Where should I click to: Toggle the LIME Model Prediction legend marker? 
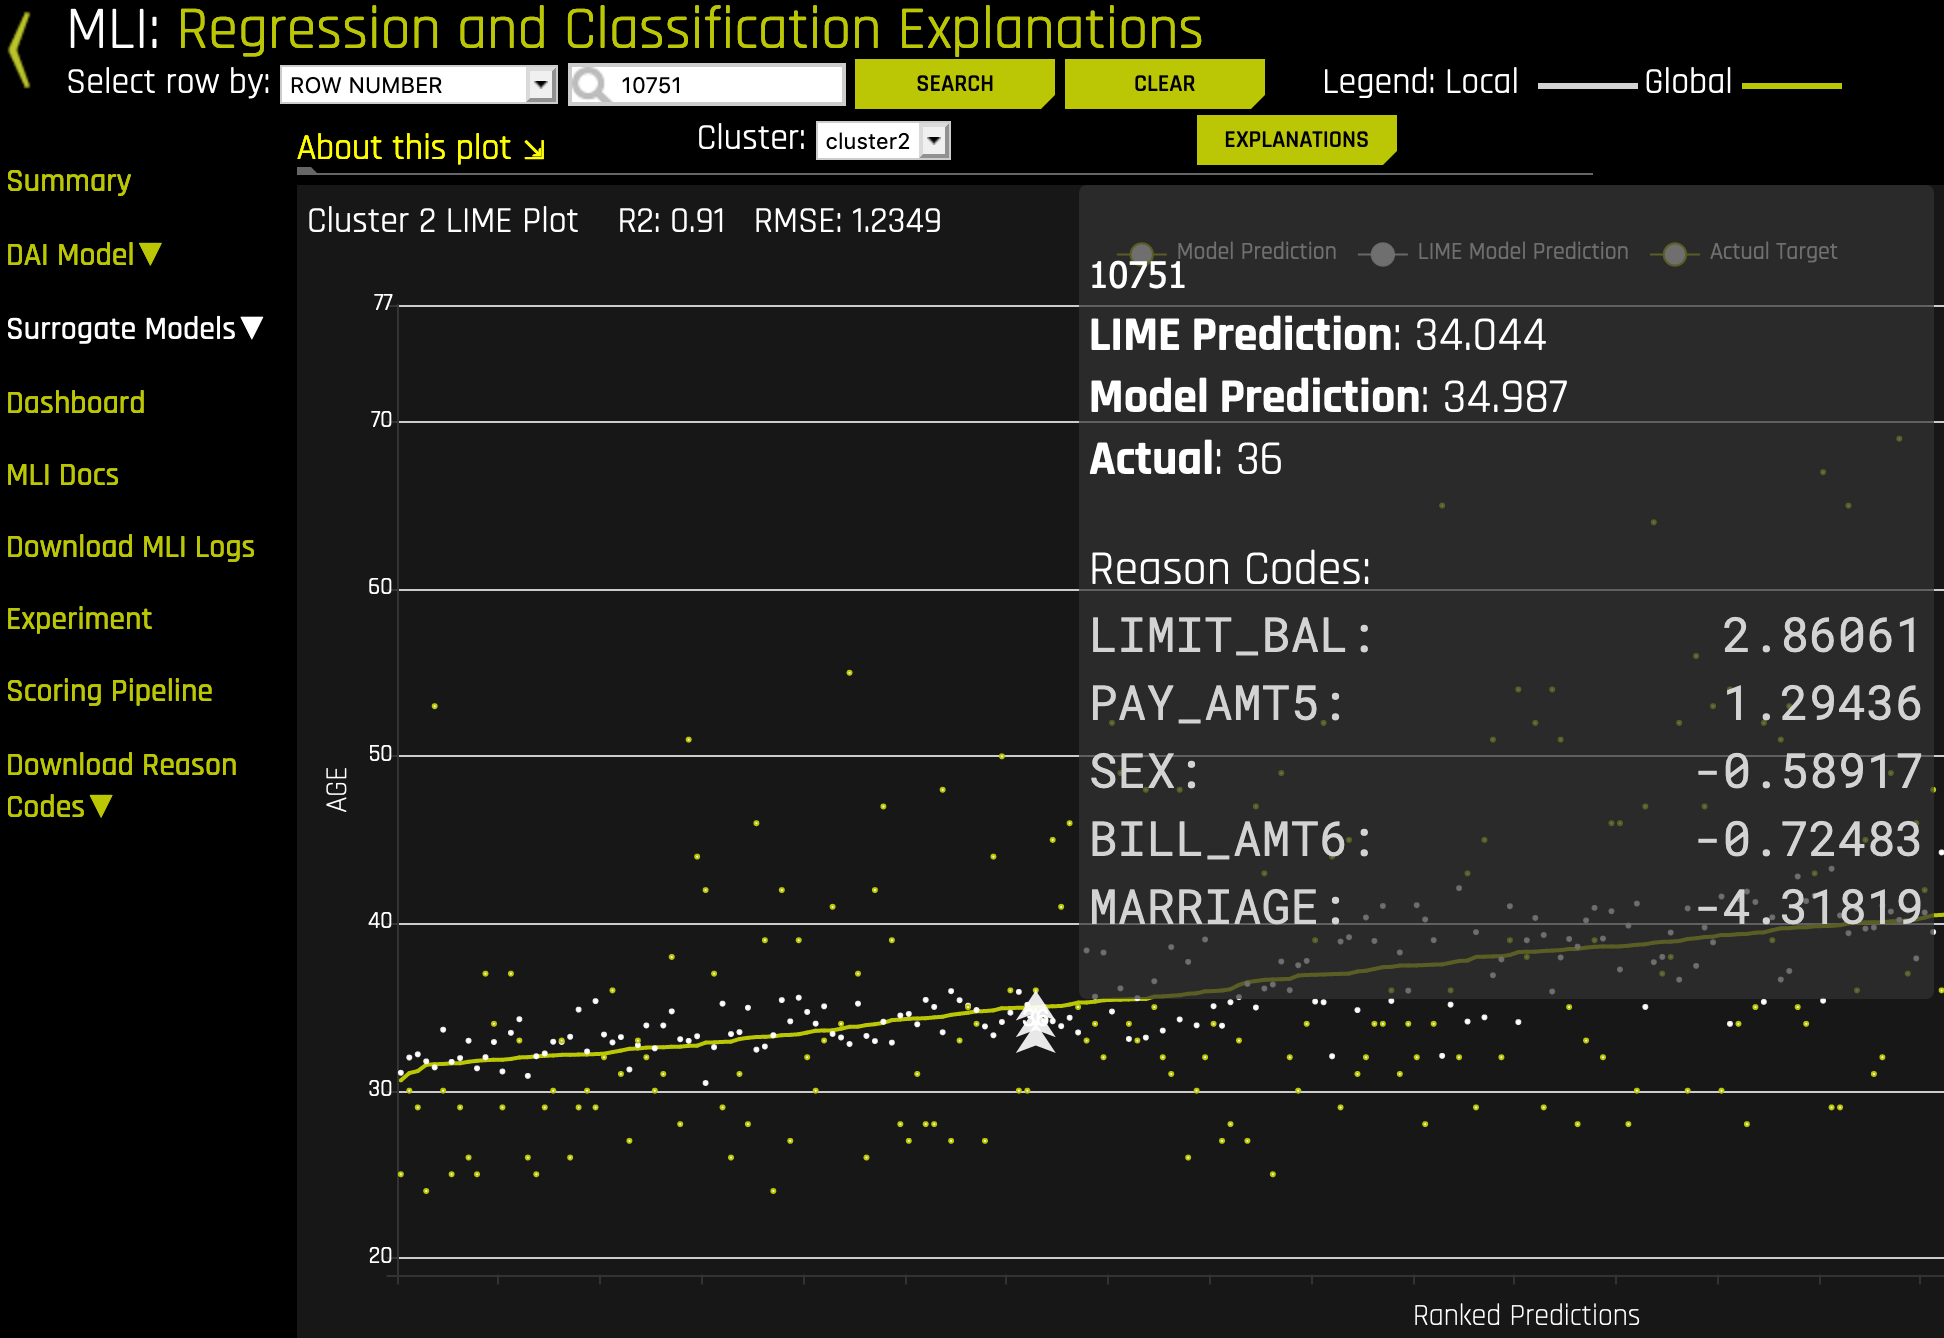1382,254
